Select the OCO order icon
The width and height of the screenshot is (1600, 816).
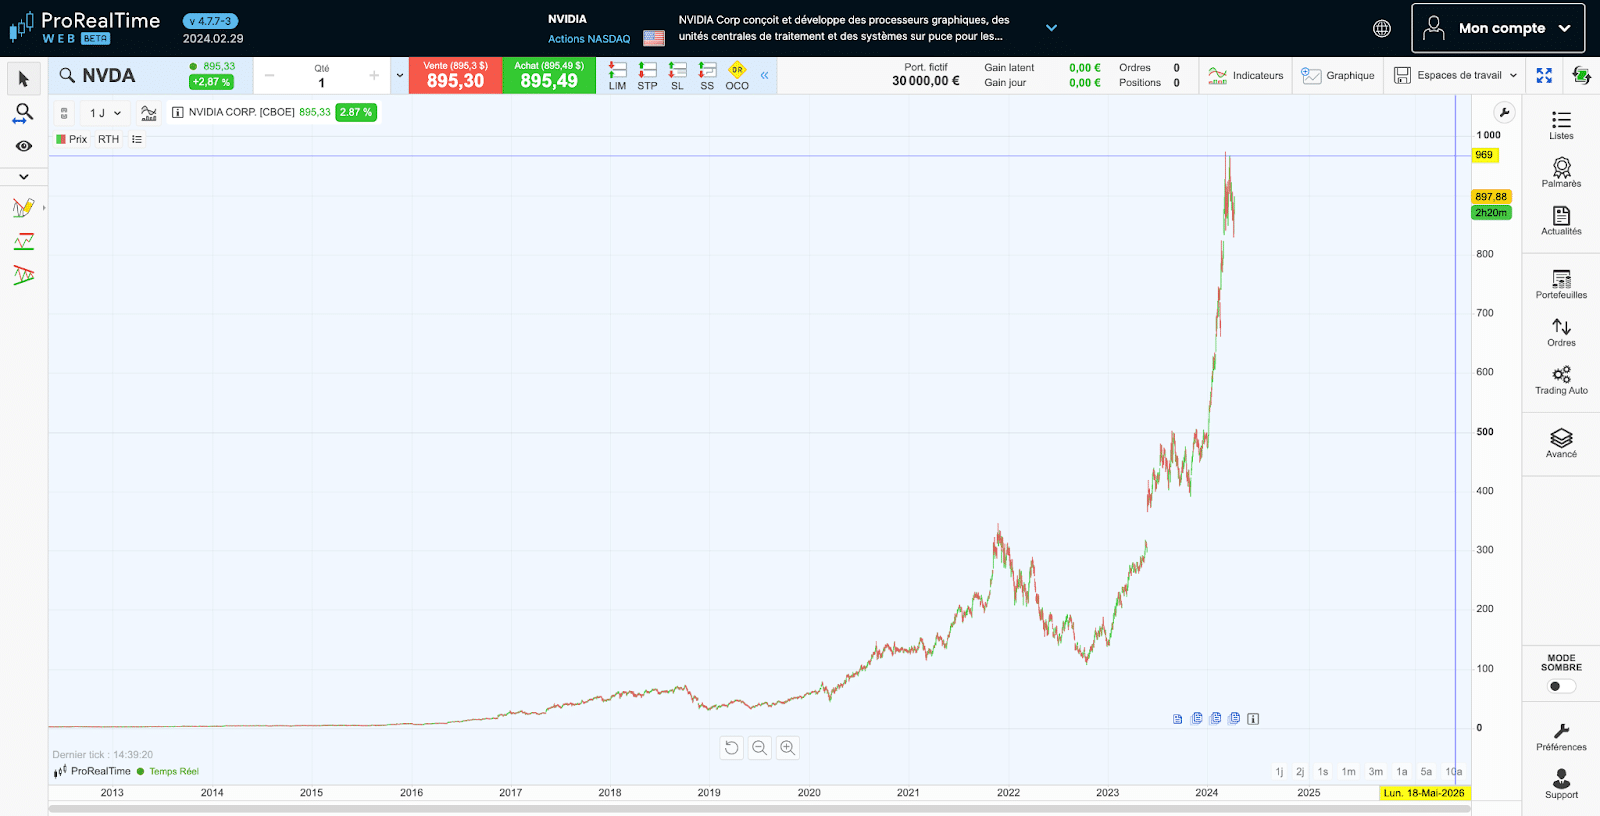(x=737, y=75)
